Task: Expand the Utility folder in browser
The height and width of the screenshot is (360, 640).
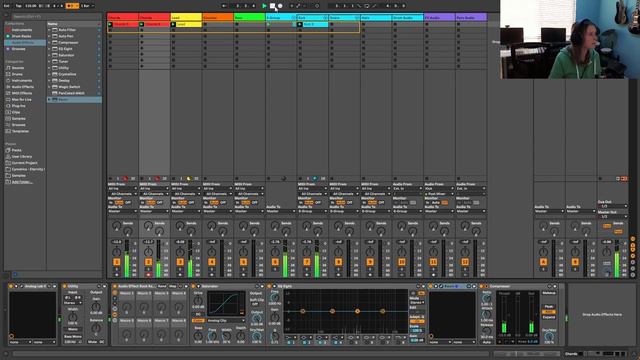Action: click(x=49, y=68)
